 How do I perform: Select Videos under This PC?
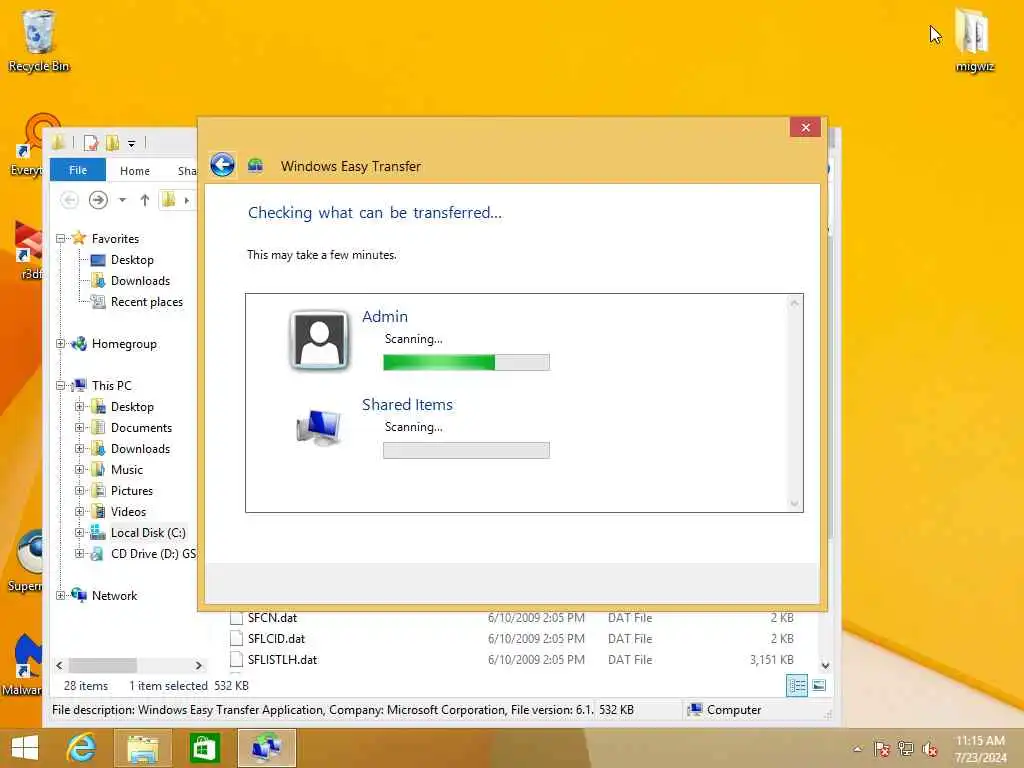pos(128,511)
